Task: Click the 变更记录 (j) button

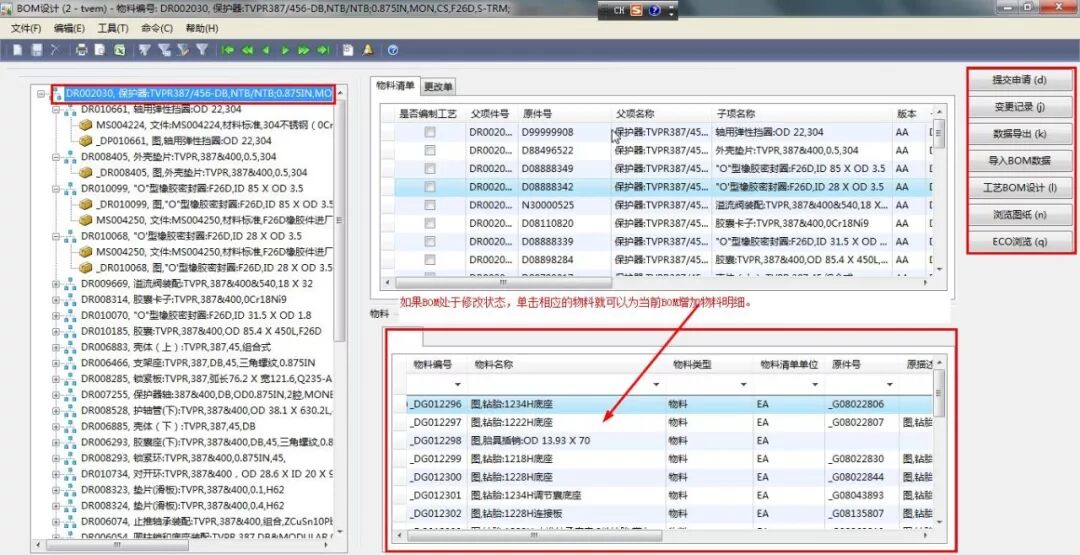Action: click(1019, 107)
